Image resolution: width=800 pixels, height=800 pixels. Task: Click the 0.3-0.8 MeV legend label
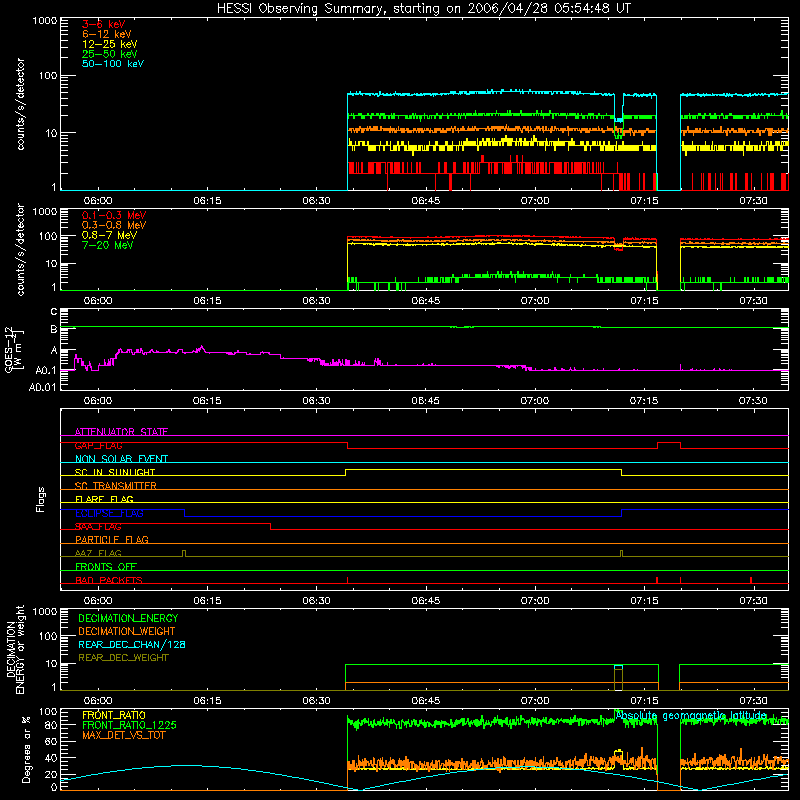[x=114, y=225]
